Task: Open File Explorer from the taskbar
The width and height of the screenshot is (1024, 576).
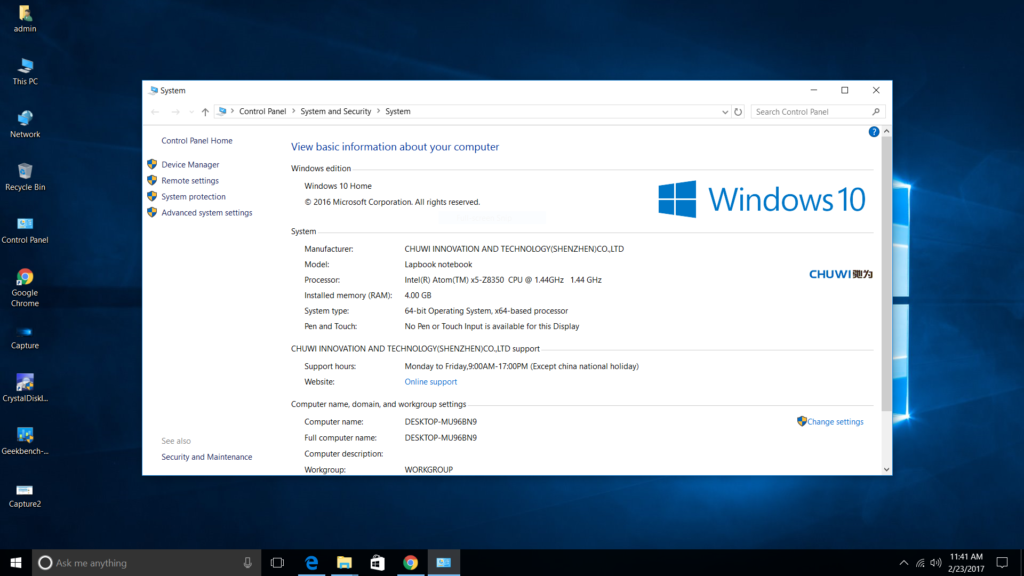Action: click(x=344, y=562)
